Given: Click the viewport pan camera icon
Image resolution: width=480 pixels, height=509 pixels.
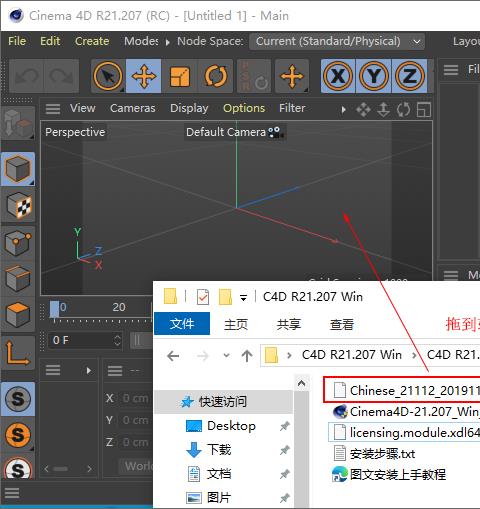Looking at the screenshot, I should 363,110.
